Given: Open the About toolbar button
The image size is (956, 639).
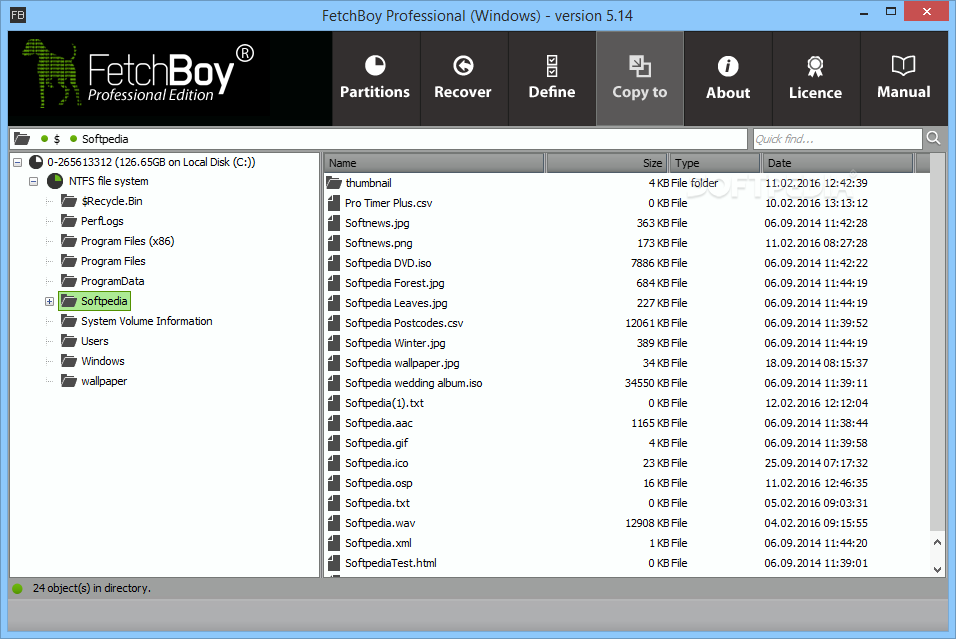Looking at the screenshot, I should 728,78.
